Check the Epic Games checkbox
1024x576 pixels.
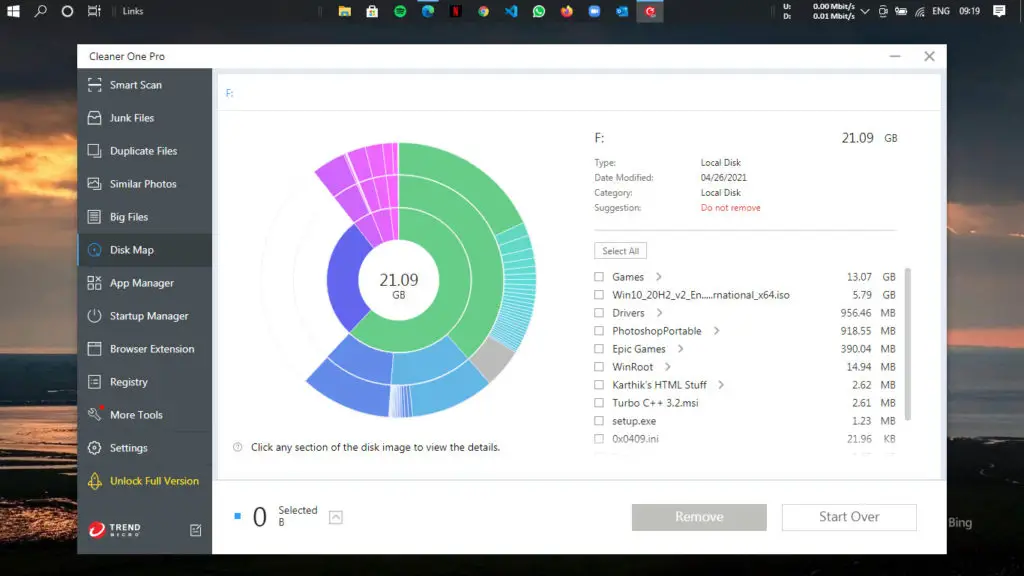[599, 349]
